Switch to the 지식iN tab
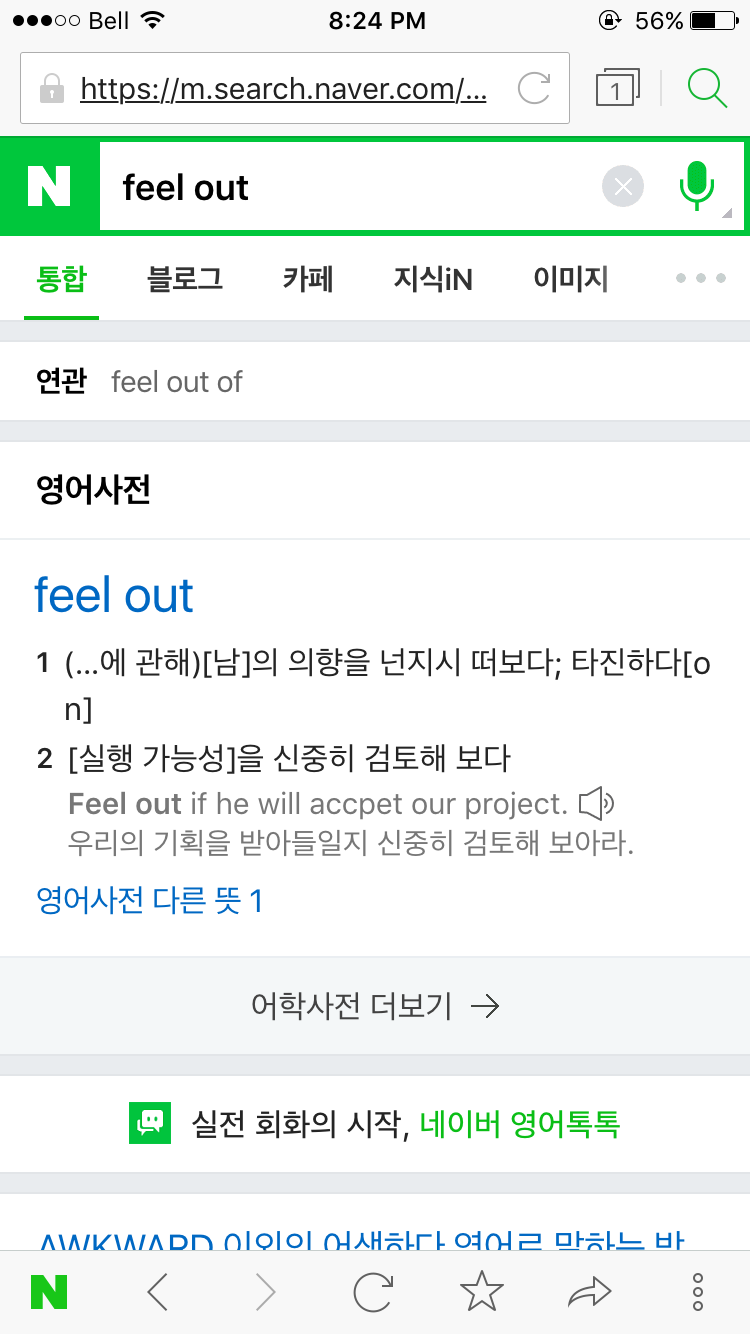The height and width of the screenshot is (1334, 750). [x=433, y=278]
